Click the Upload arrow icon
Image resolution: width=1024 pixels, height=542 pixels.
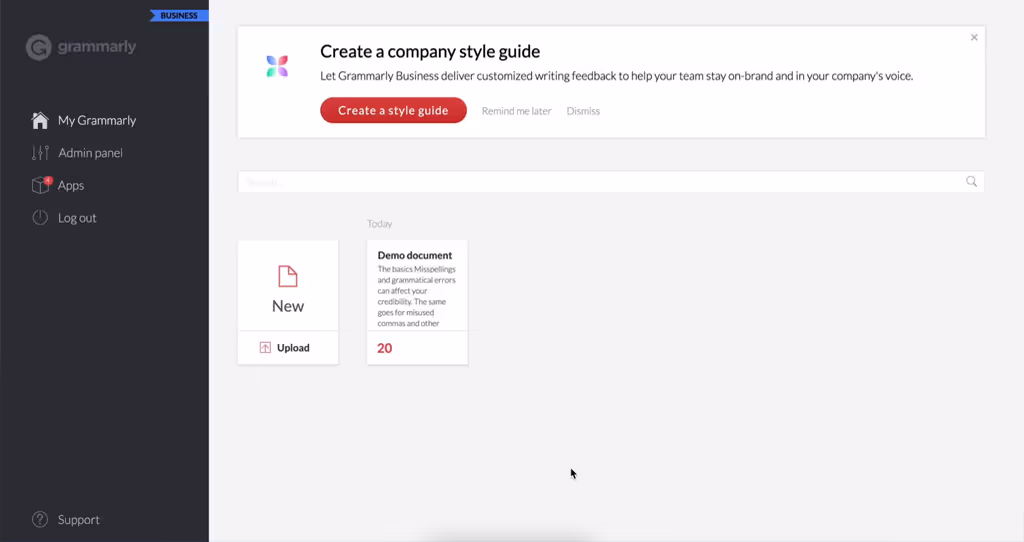tap(265, 347)
